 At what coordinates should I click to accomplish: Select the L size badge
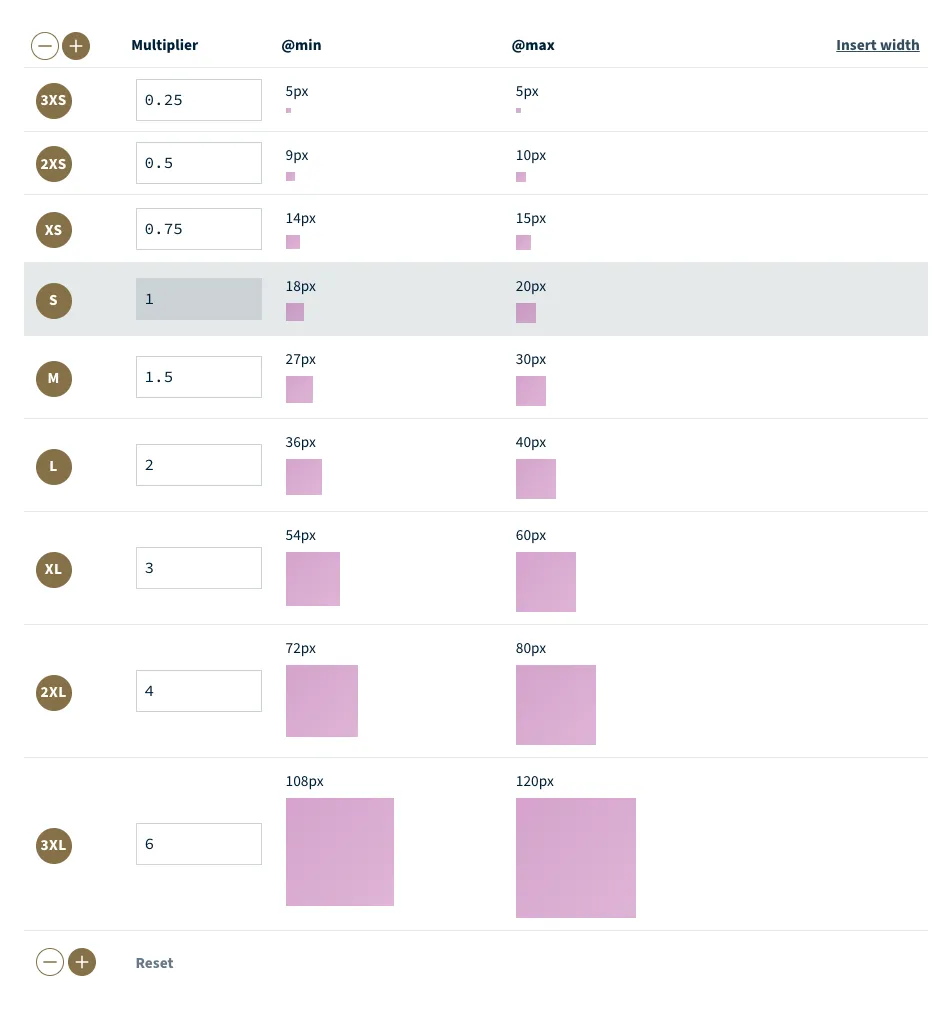click(x=54, y=466)
